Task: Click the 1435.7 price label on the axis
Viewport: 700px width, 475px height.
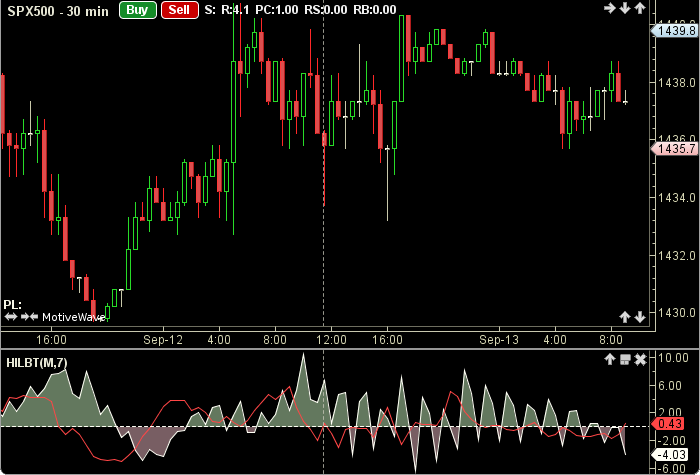Action: point(675,149)
